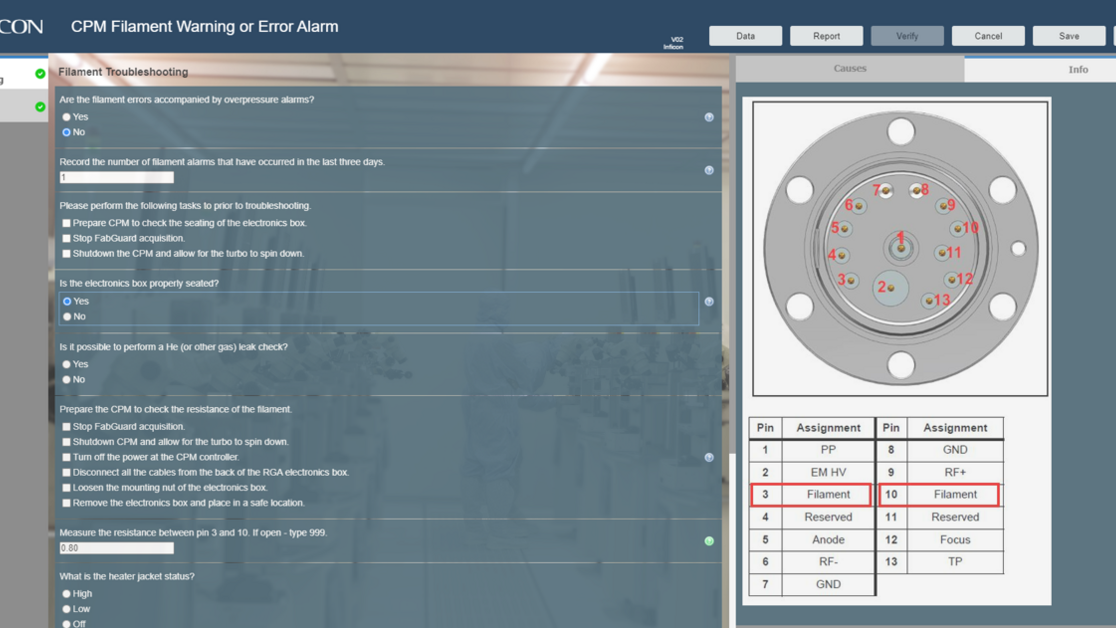Open the Report button

(x=826, y=36)
